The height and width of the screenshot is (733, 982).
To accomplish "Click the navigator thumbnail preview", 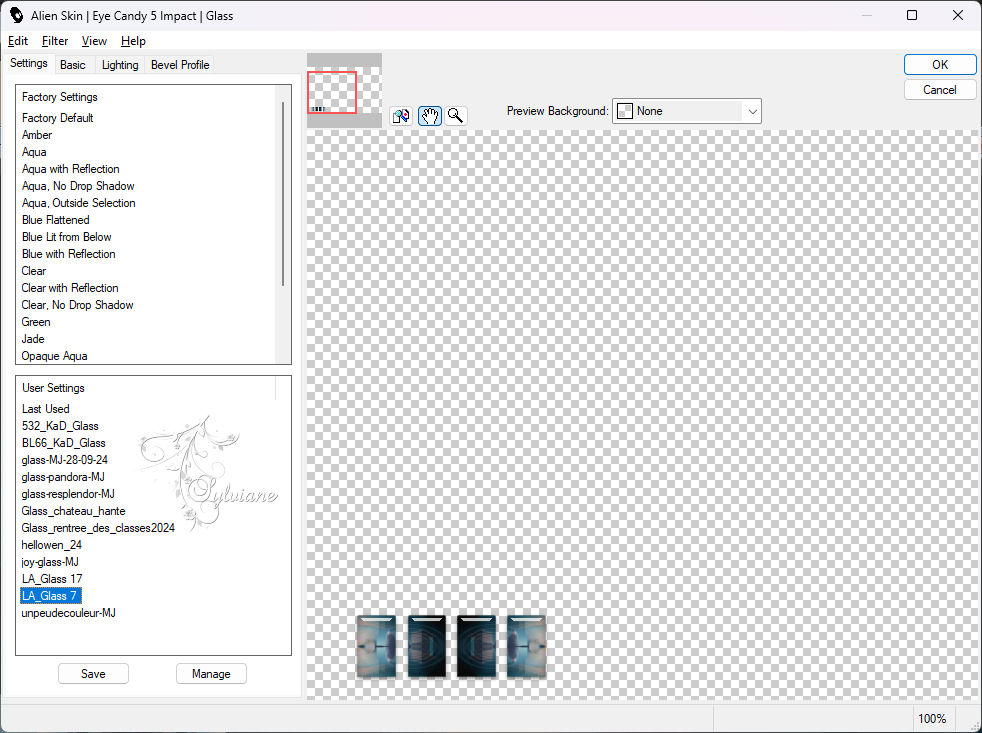I will [x=344, y=90].
